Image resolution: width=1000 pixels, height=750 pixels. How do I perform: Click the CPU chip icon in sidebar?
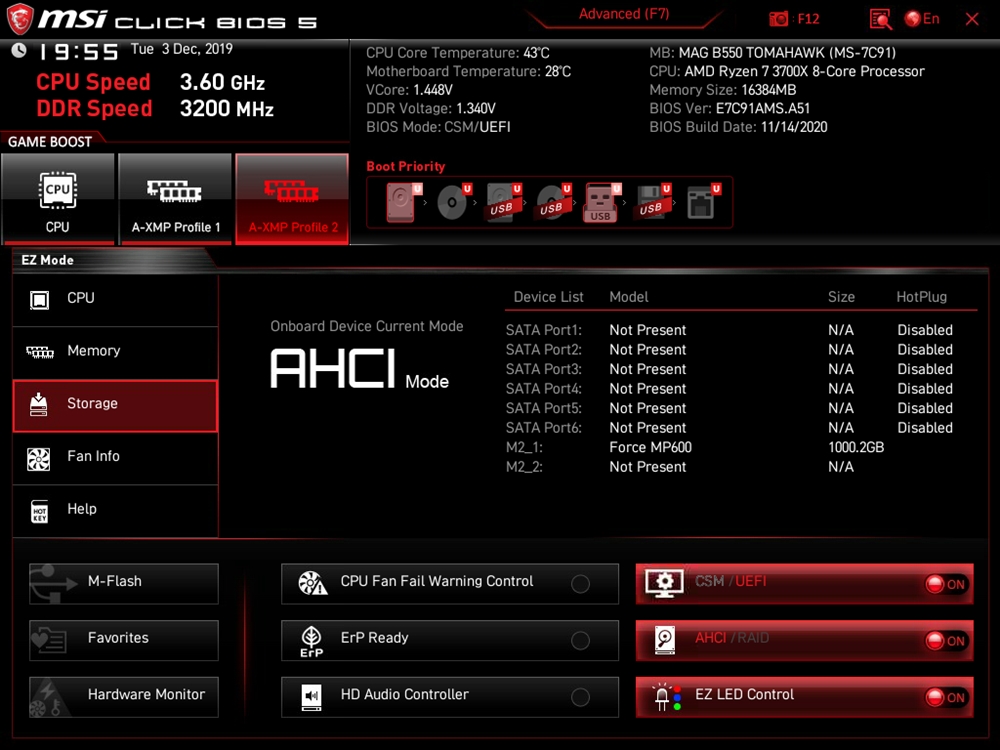(39, 299)
